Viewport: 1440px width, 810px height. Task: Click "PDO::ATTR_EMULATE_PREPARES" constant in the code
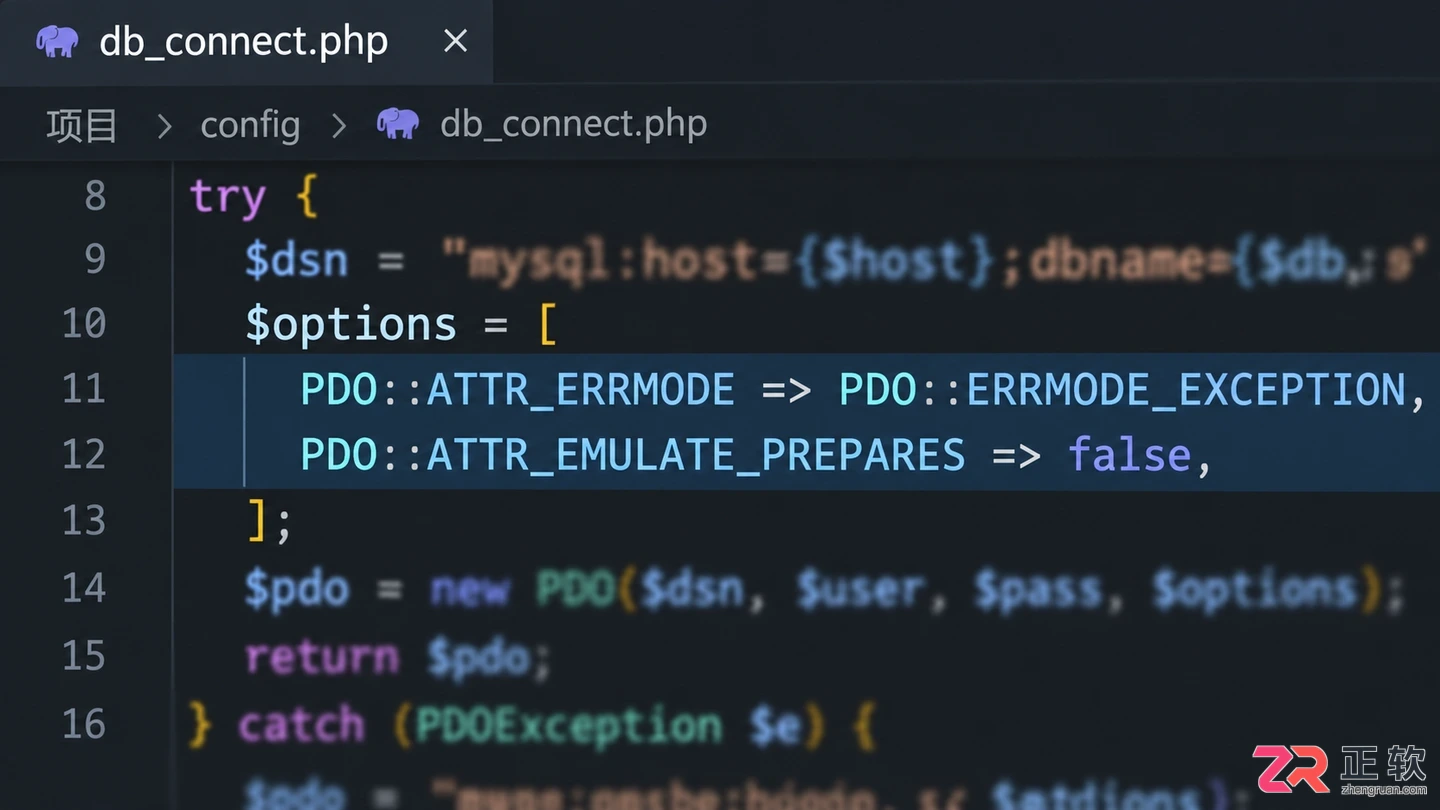click(633, 455)
